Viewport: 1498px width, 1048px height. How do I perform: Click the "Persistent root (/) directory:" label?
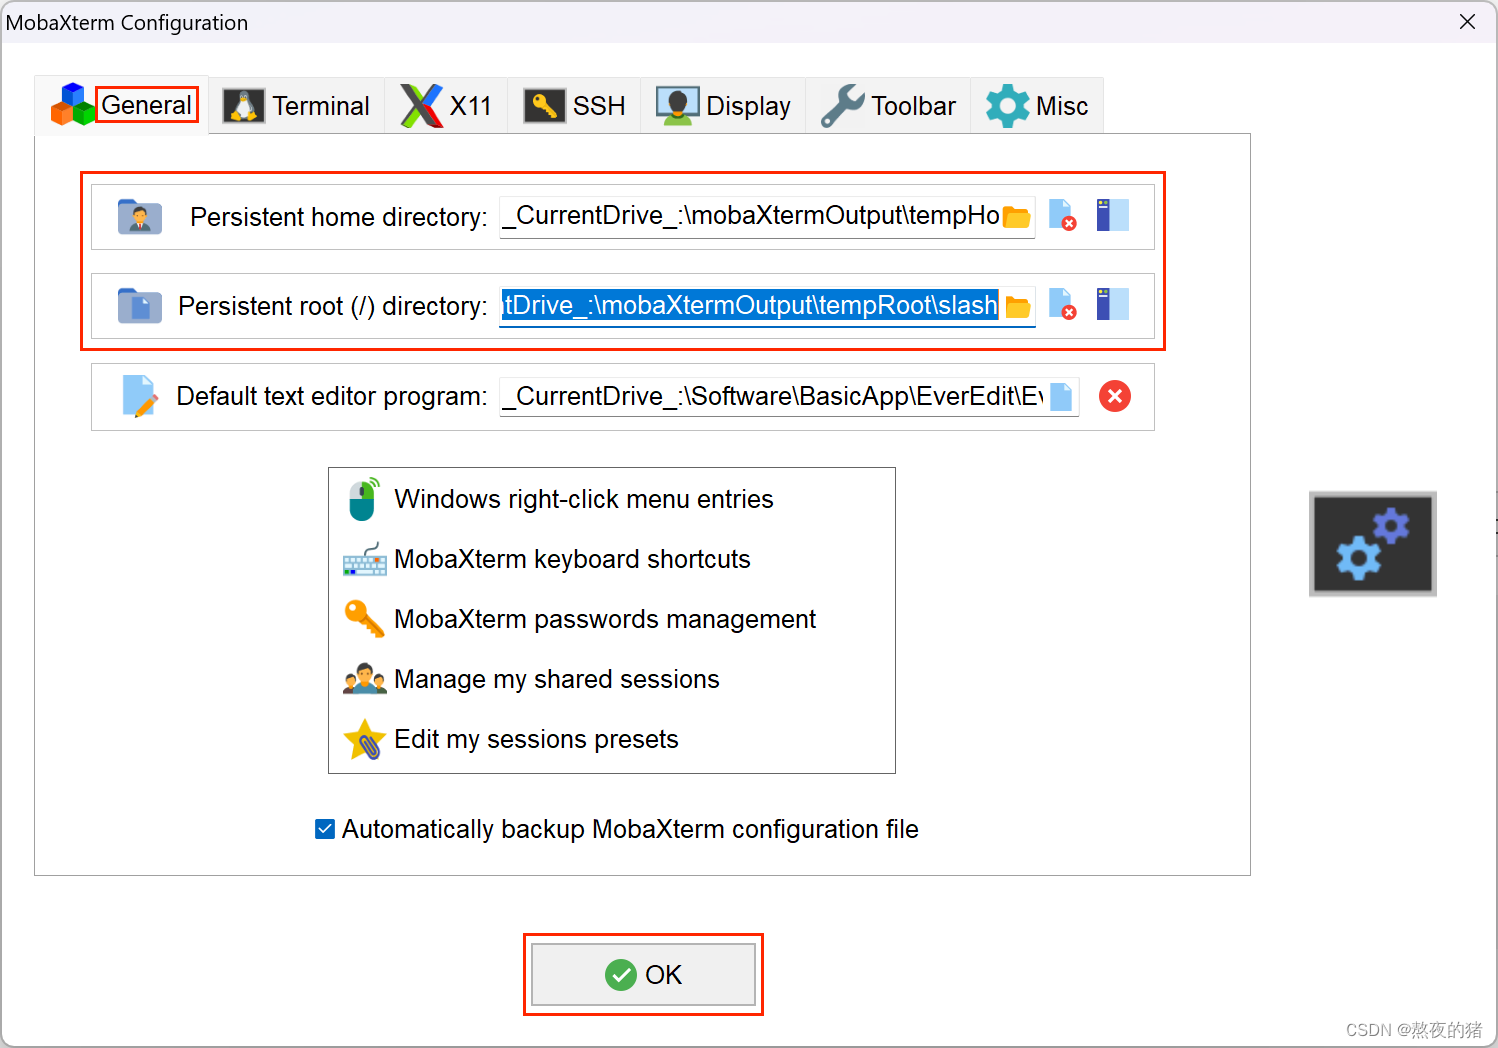(332, 306)
